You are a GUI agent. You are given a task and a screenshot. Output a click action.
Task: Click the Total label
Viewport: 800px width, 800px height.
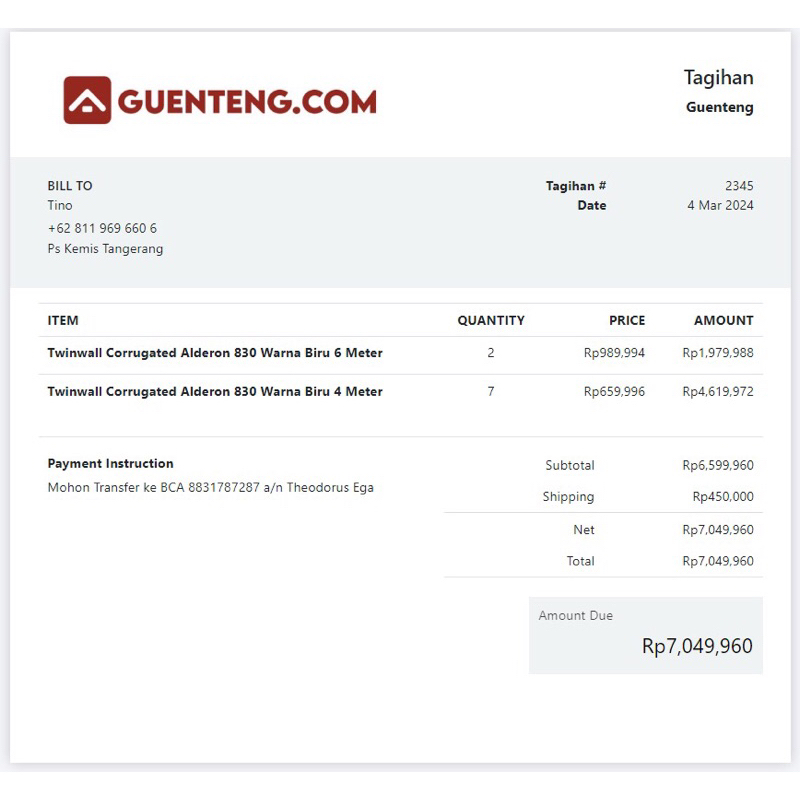point(580,561)
